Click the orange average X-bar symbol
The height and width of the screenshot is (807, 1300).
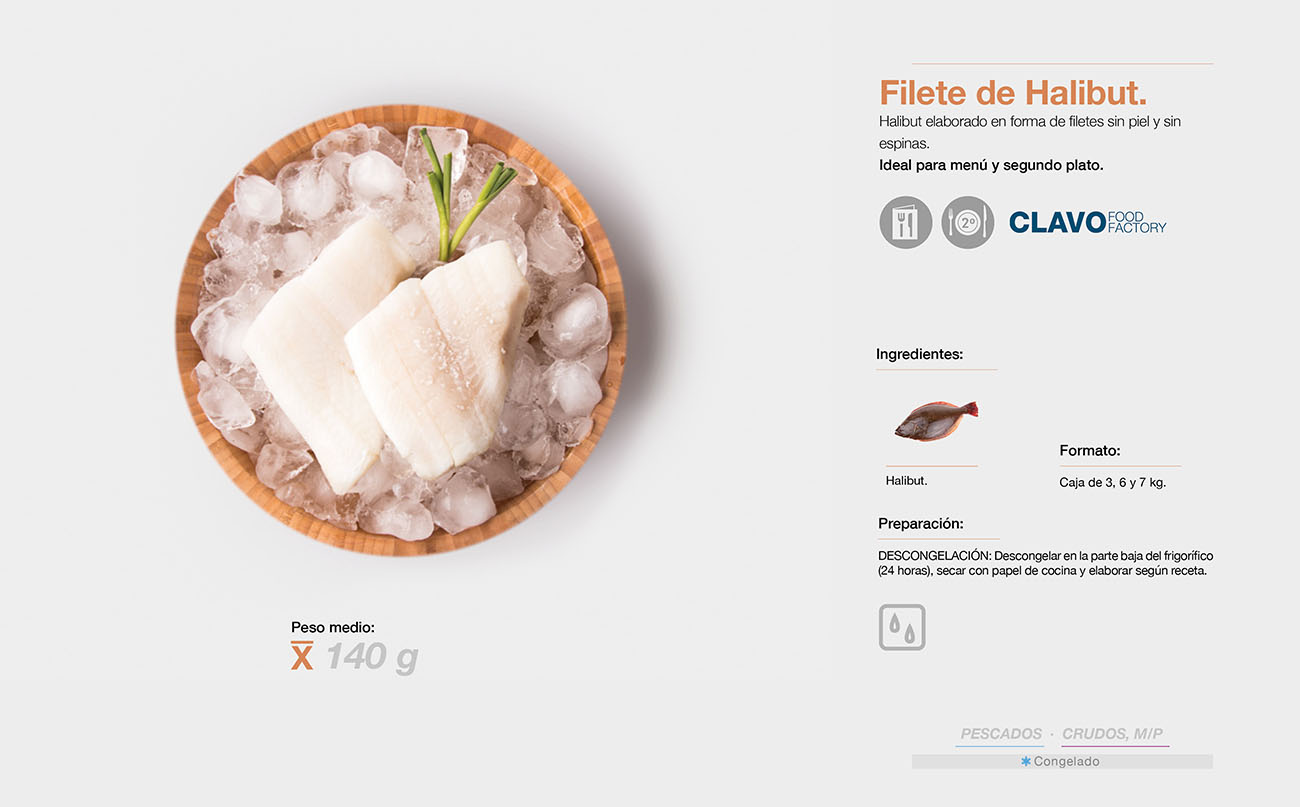(302, 656)
